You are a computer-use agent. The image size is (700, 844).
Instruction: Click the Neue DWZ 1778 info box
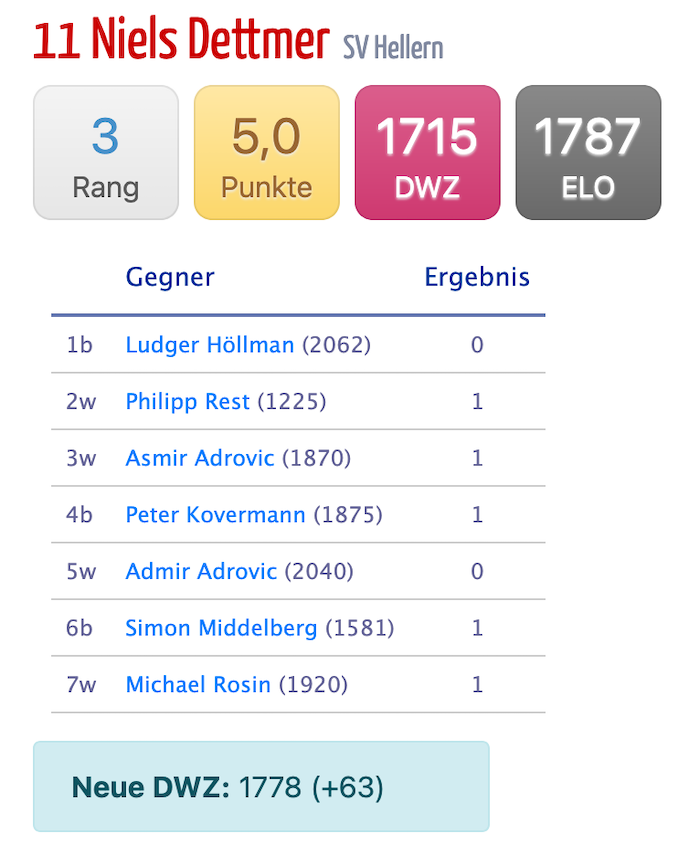[x=261, y=787]
